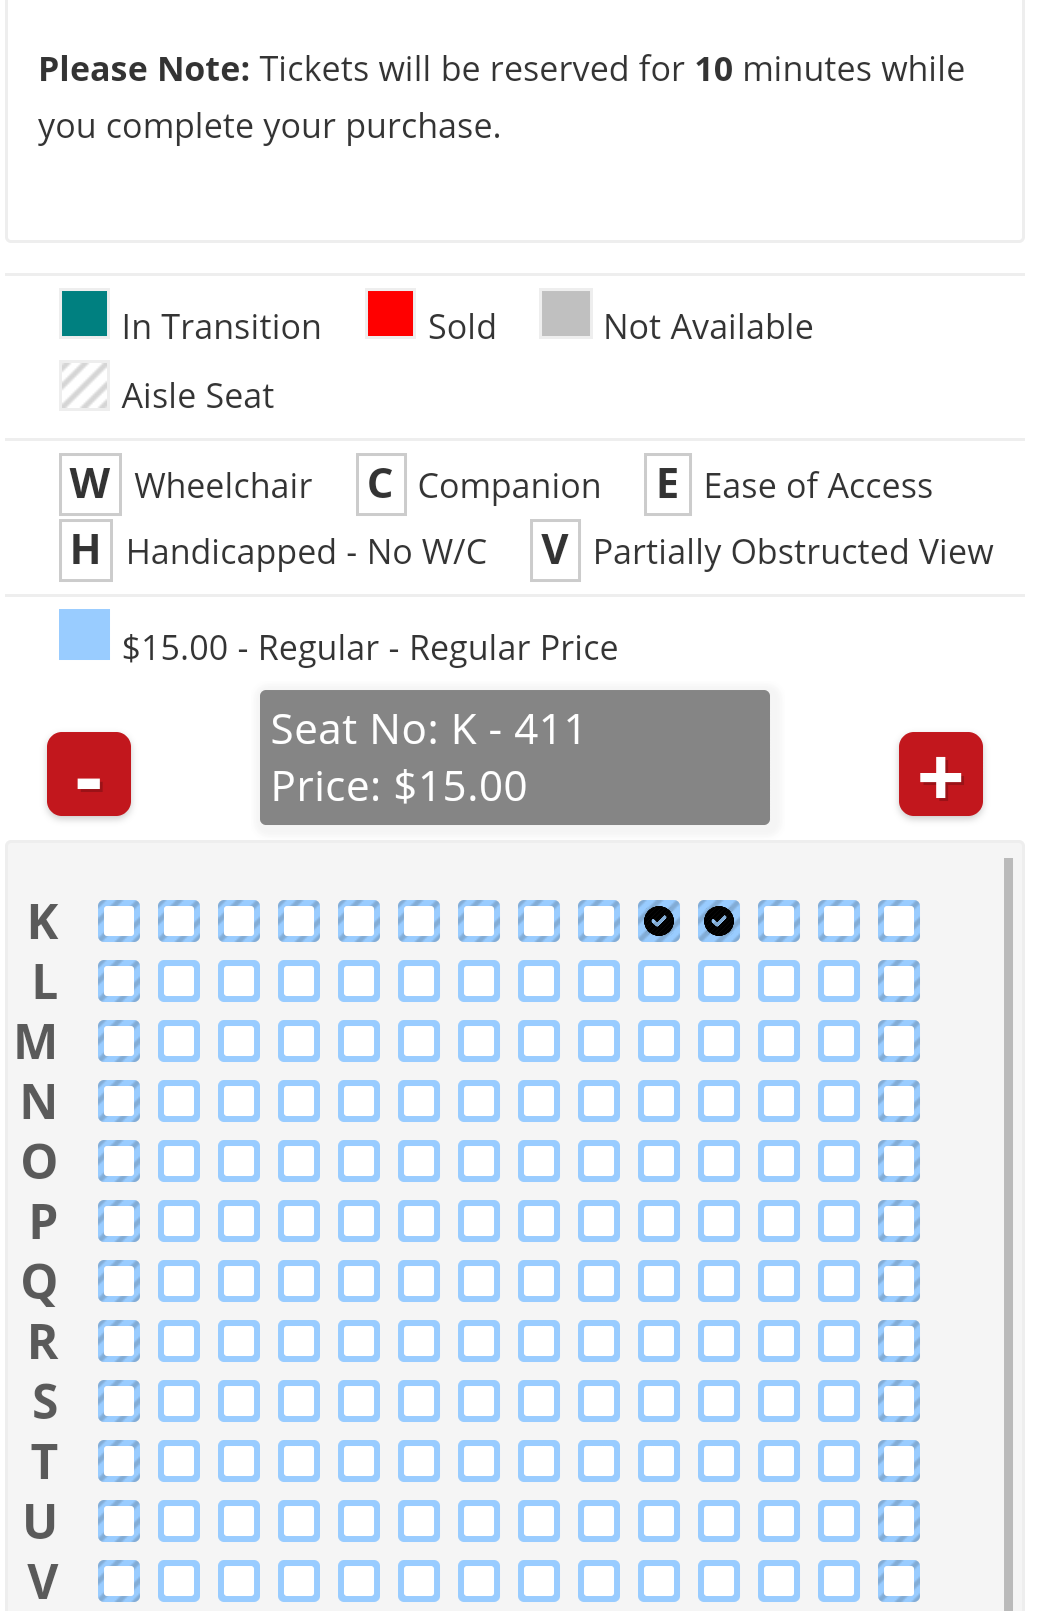Select the last seat in row M
Image resolution: width=1055 pixels, height=1611 pixels.
[x=899, y=1041]
